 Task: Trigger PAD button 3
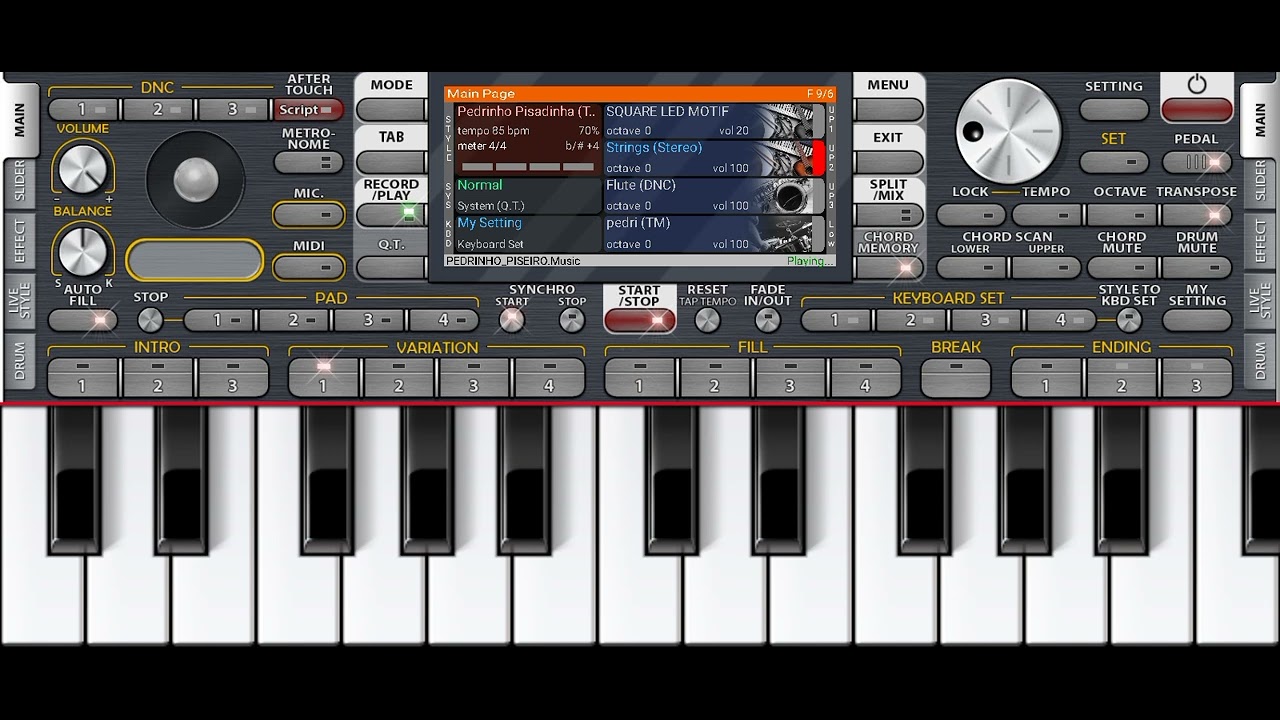pos(369,320)
